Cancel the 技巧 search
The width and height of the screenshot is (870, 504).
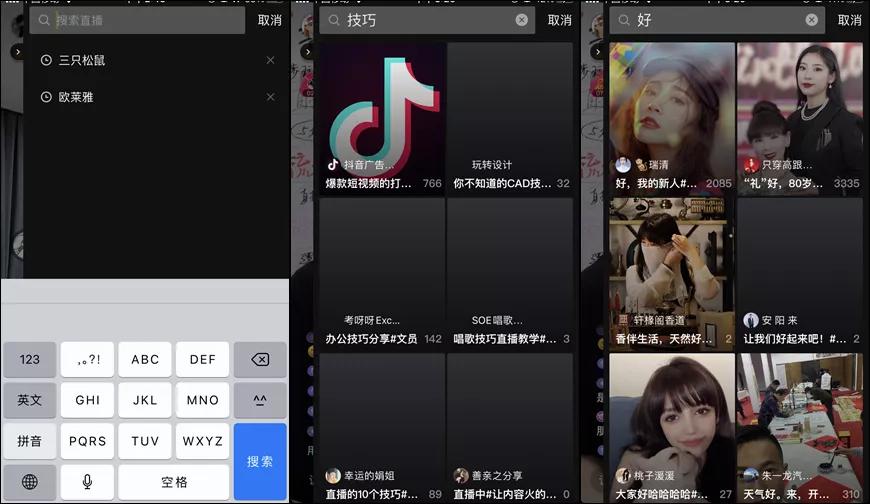coord(559,21)
